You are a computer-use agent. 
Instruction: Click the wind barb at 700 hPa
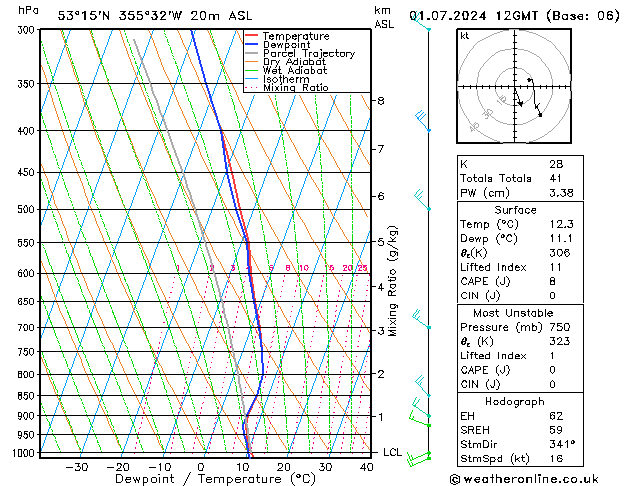421,319
